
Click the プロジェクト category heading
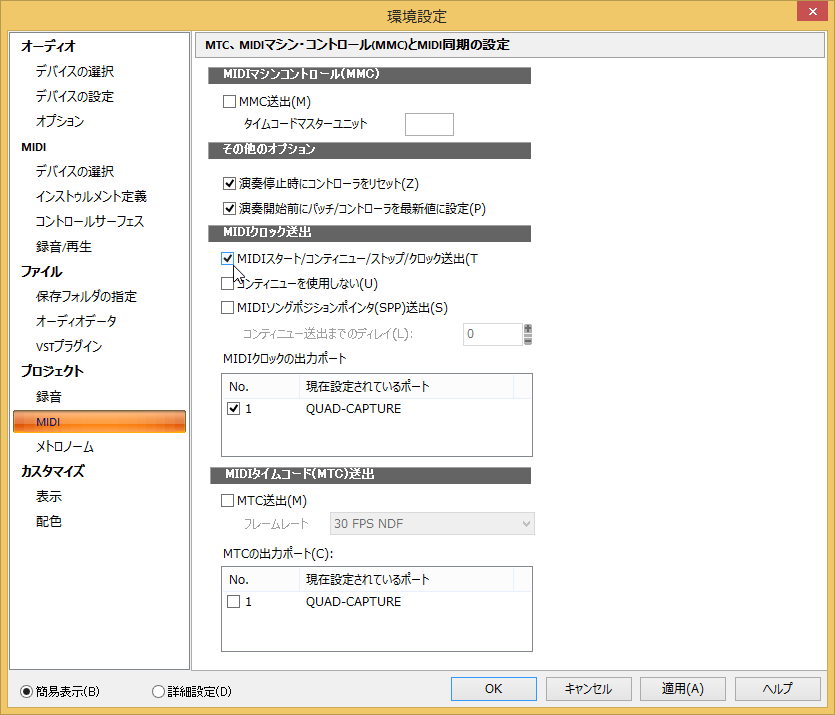point(52,371)
